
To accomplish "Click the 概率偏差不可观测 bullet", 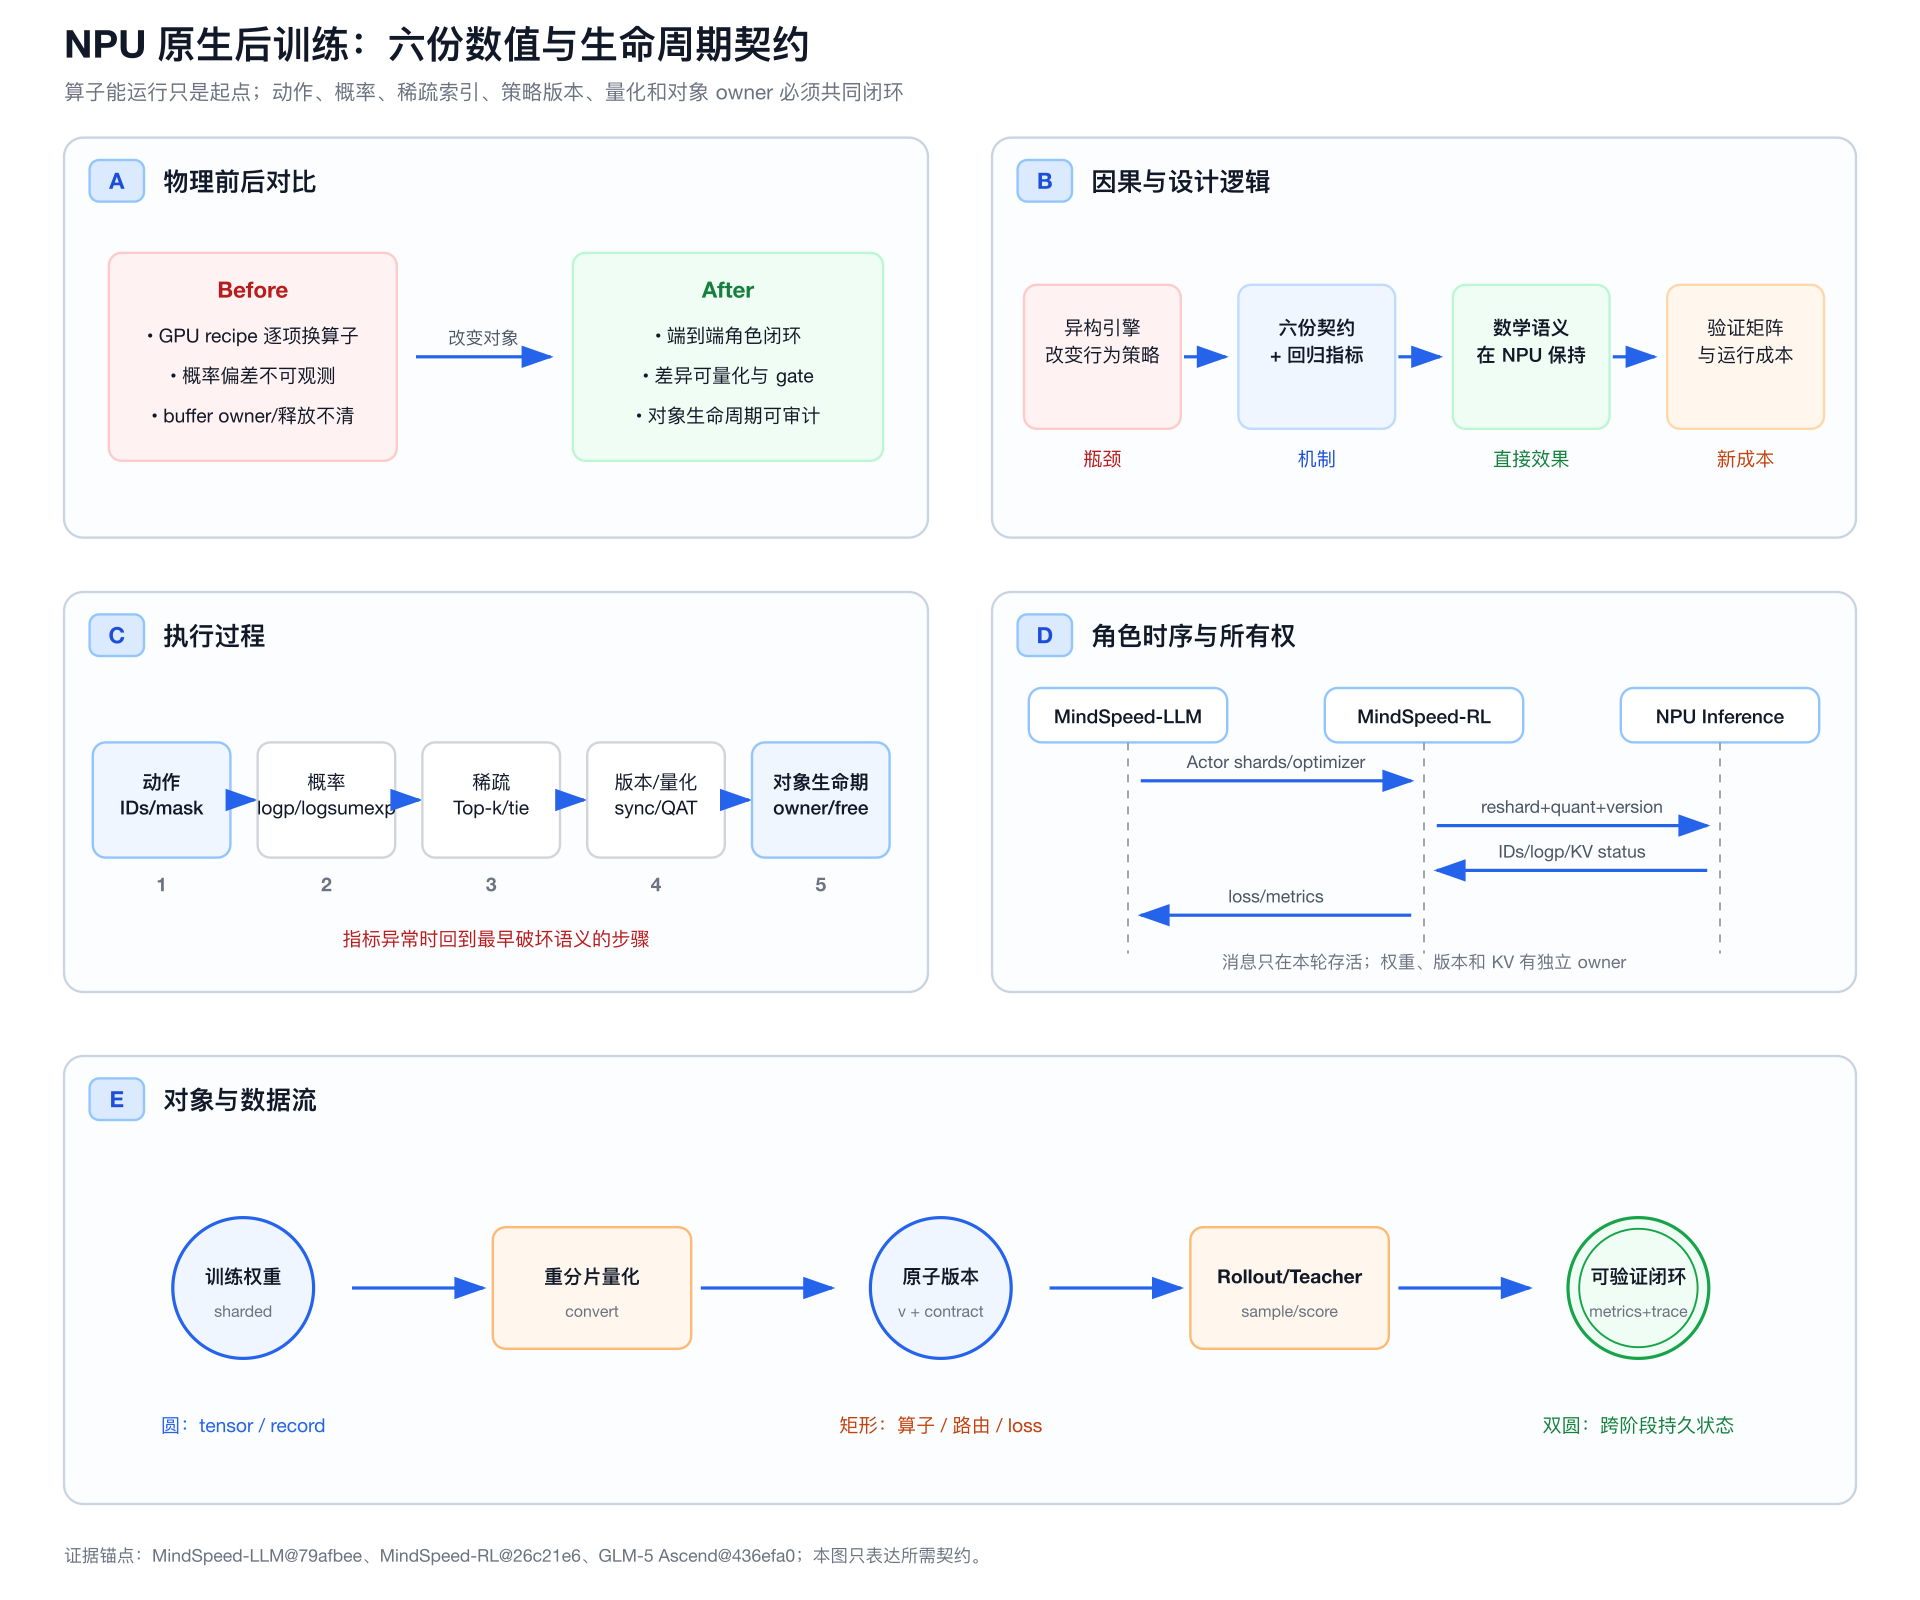I will click(x=253, y=376).
